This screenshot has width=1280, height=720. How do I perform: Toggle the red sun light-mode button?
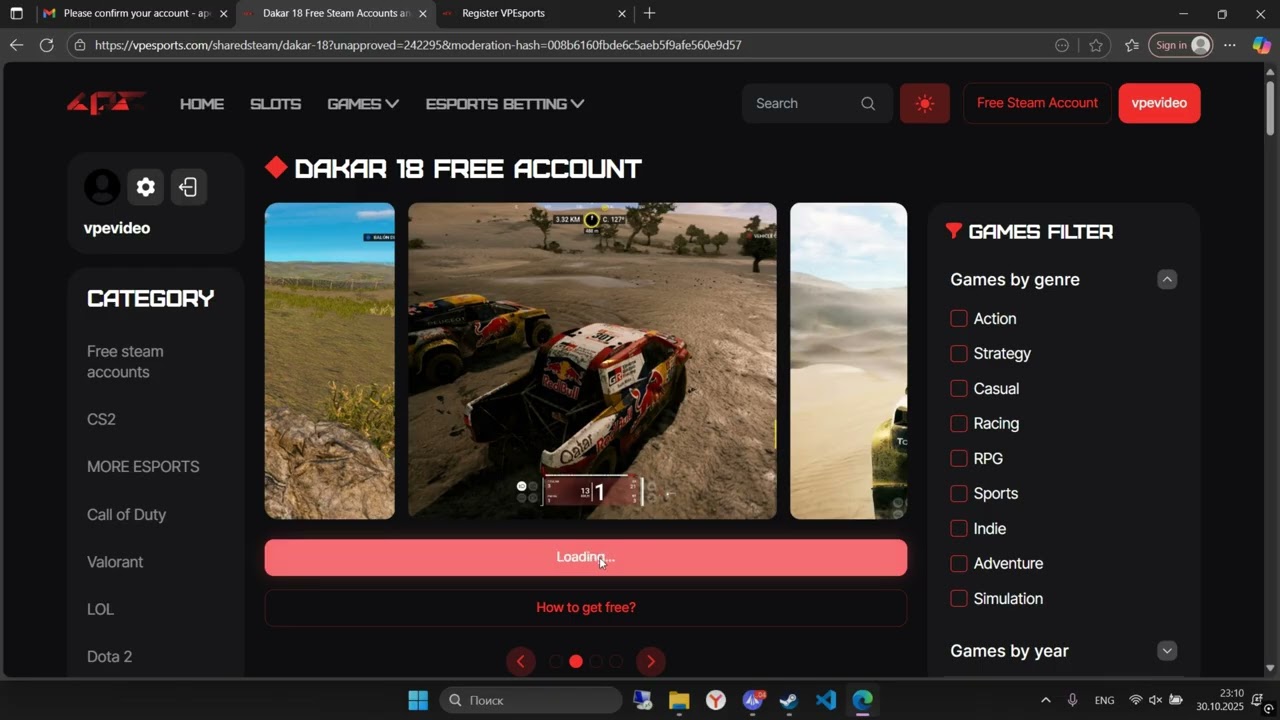[x=925, y=103]
